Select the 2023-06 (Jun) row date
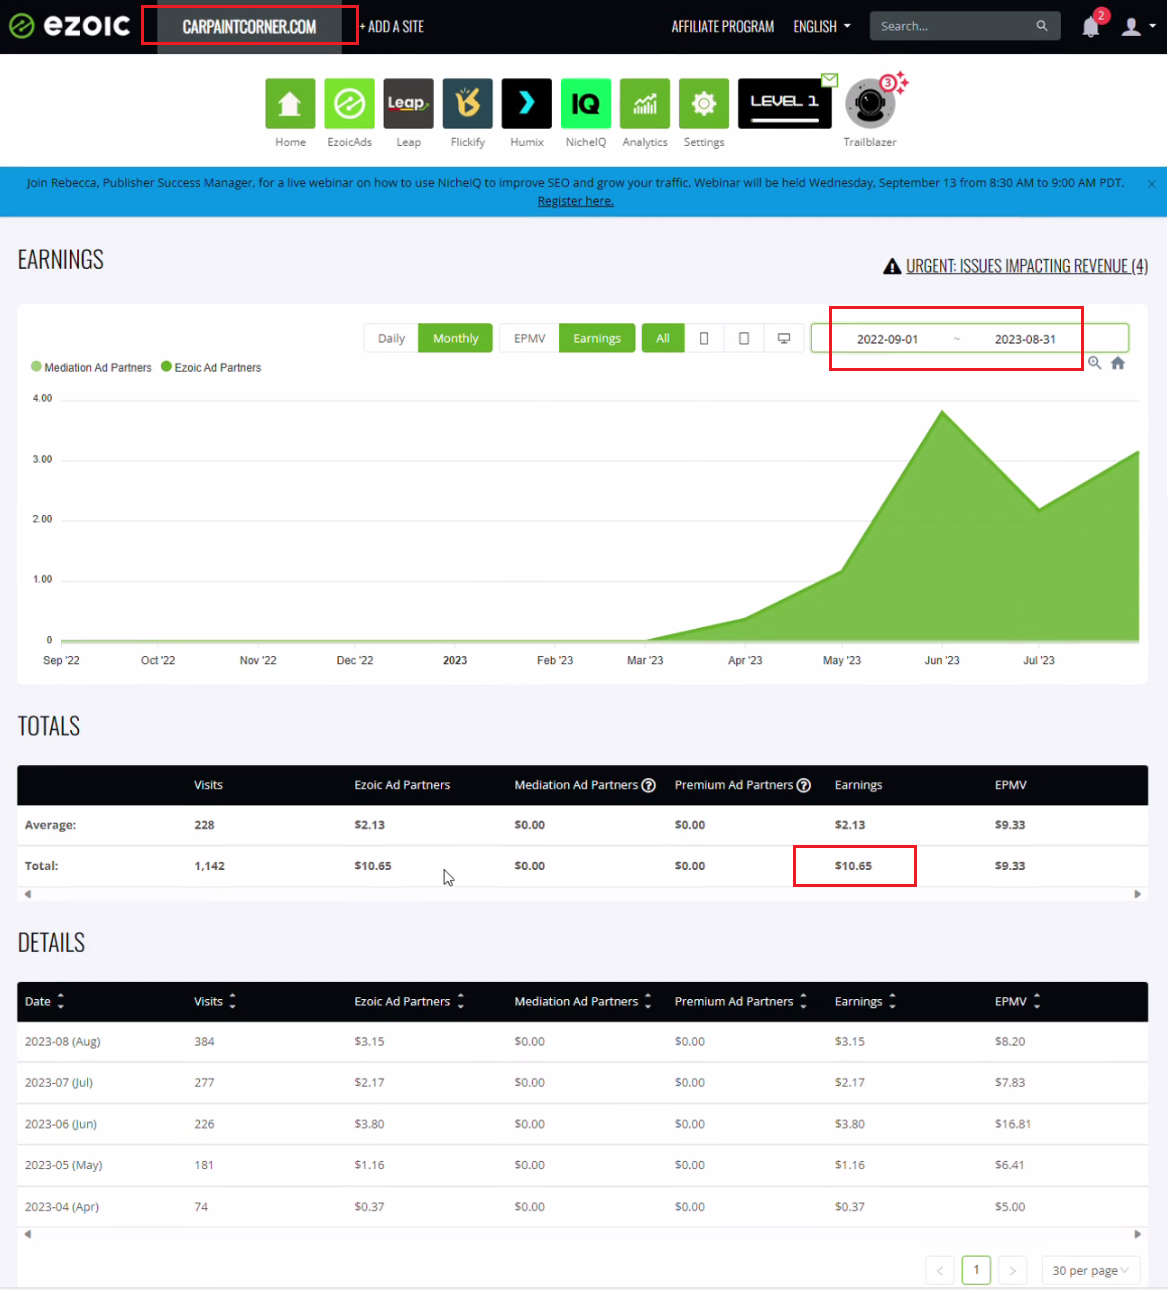 coord(61,1124)
